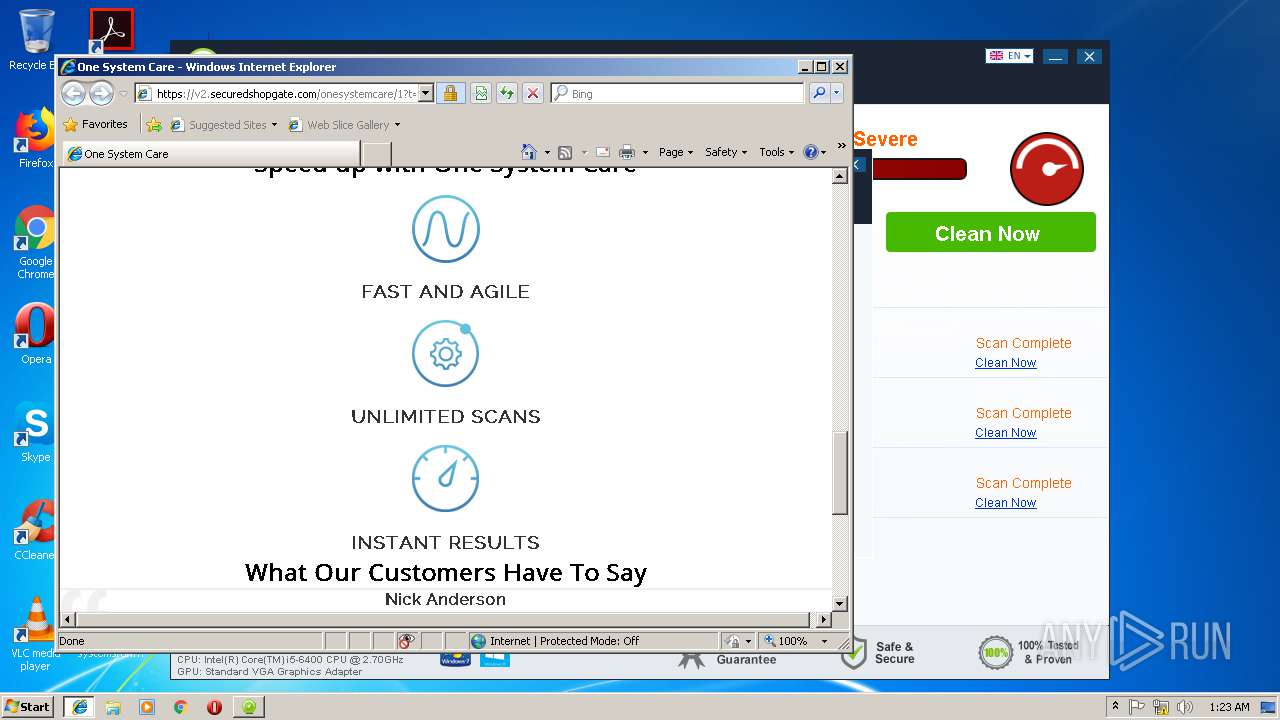Click the Add to Favorites Bar icon

click(154, 125)
